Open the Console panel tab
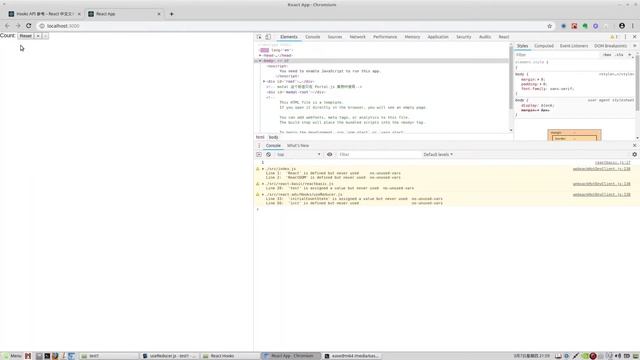This screenshot has width=640, height=360. (x=313, y=37)
